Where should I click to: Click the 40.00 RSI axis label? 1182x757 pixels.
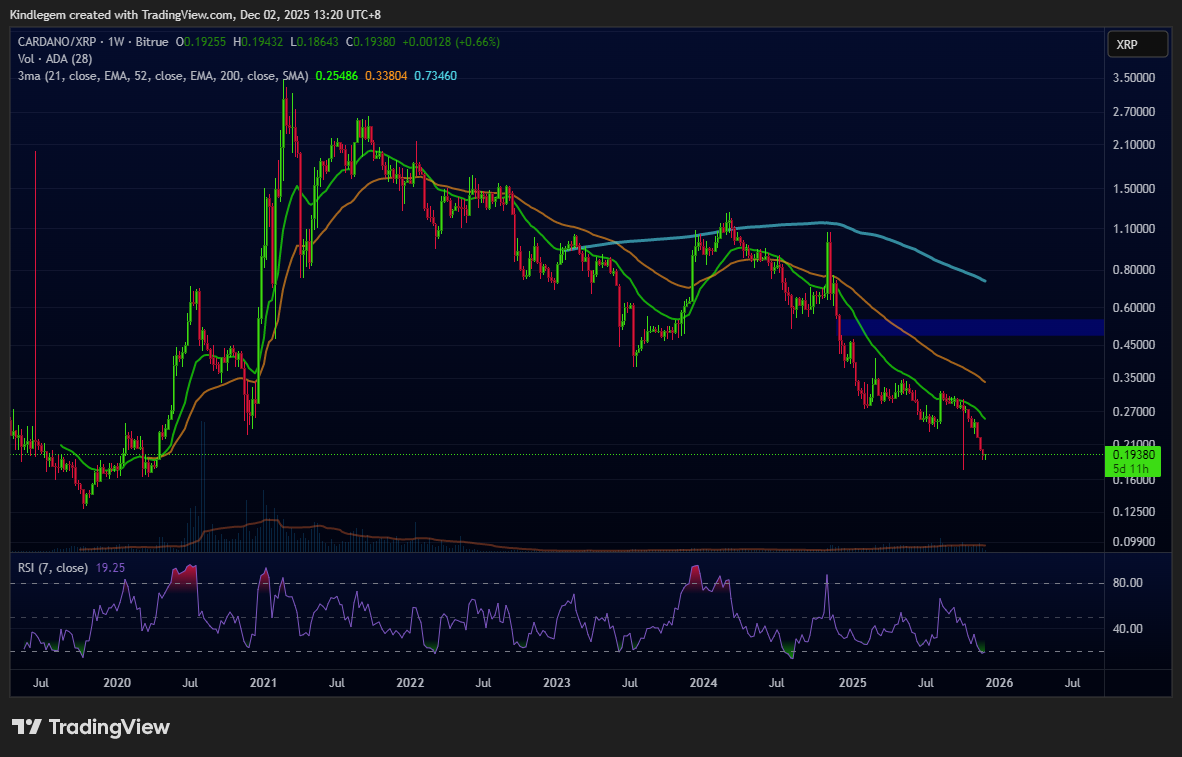(1127, 629)
